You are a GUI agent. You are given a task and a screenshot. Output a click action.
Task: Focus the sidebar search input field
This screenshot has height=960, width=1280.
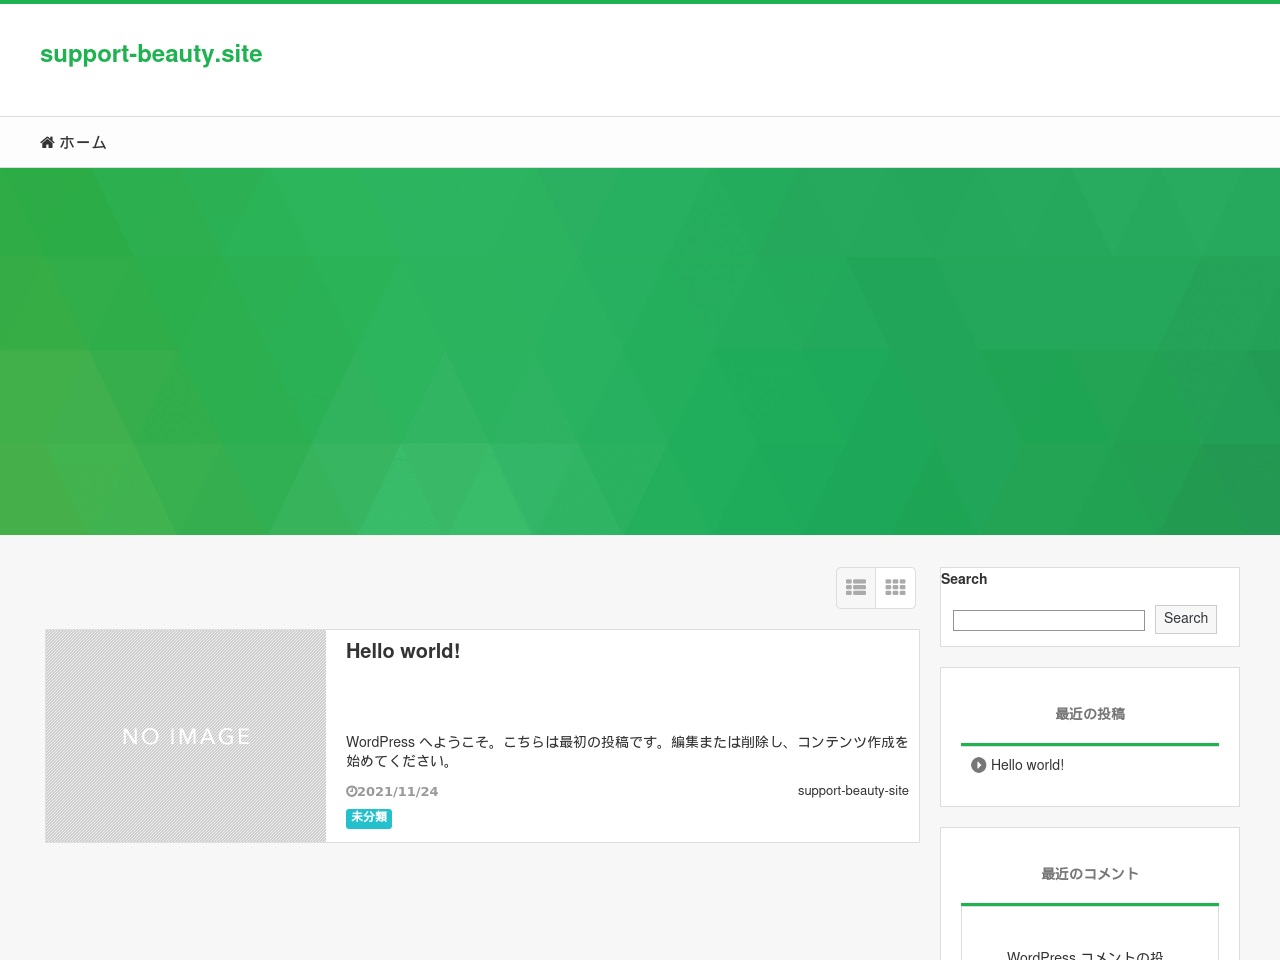point(1048,620)
